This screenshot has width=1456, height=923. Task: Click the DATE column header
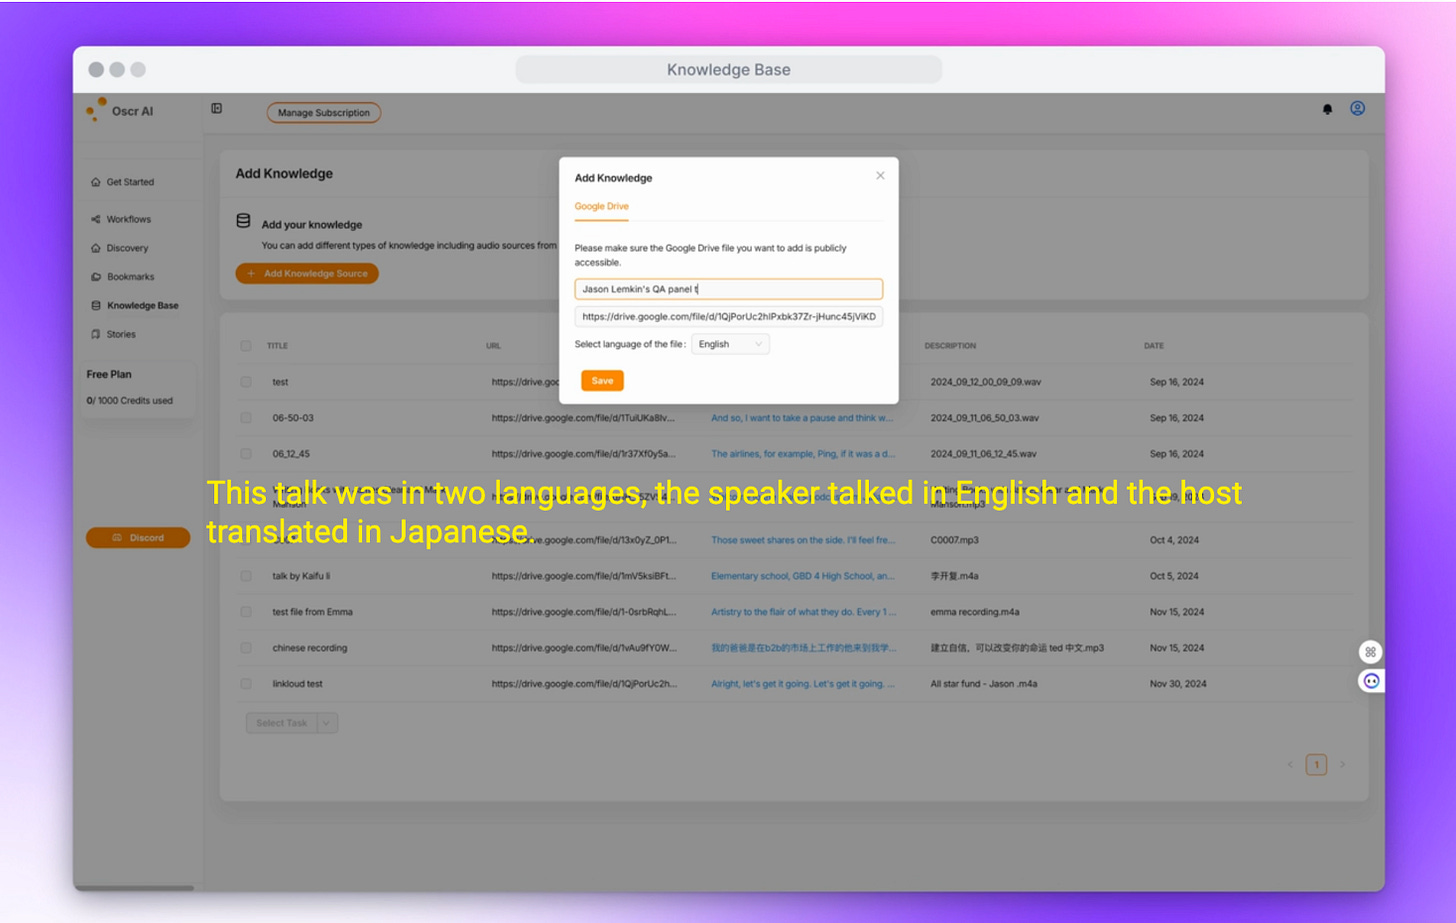tap(1154, 346)
